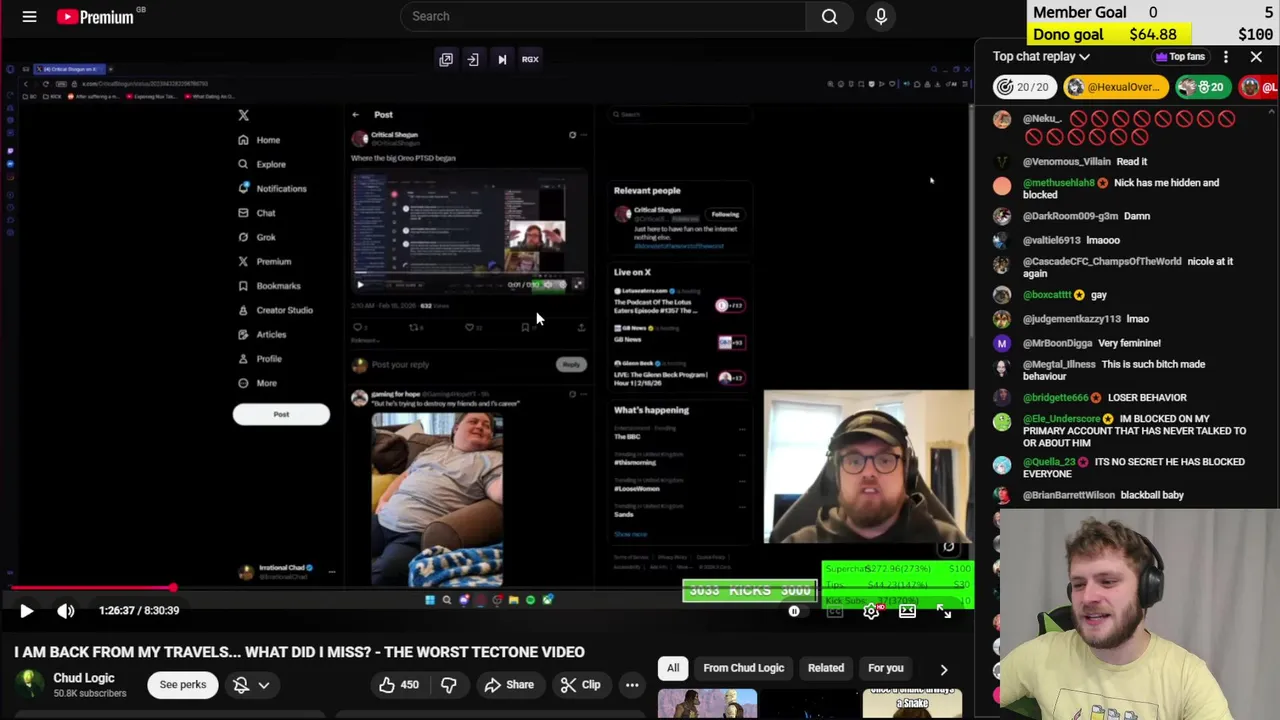Click the enter-arrow overlay icon above the video

(x=473, y=59)
